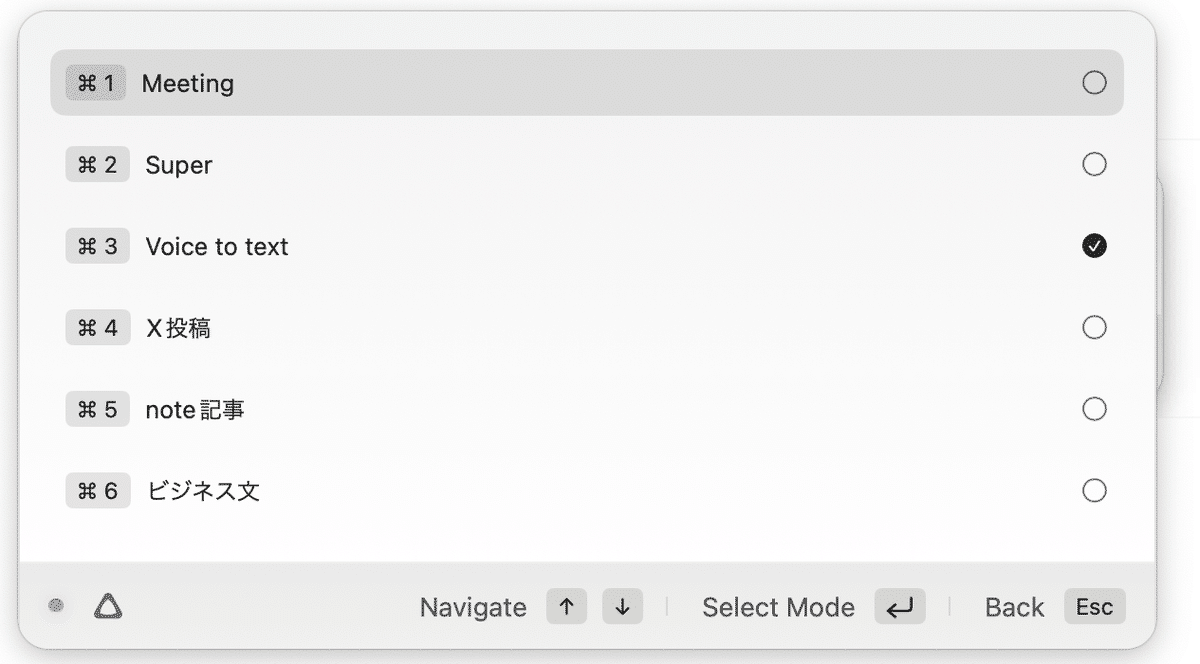
Task: Choose the Super mode entry
Action: pos(179,165)
